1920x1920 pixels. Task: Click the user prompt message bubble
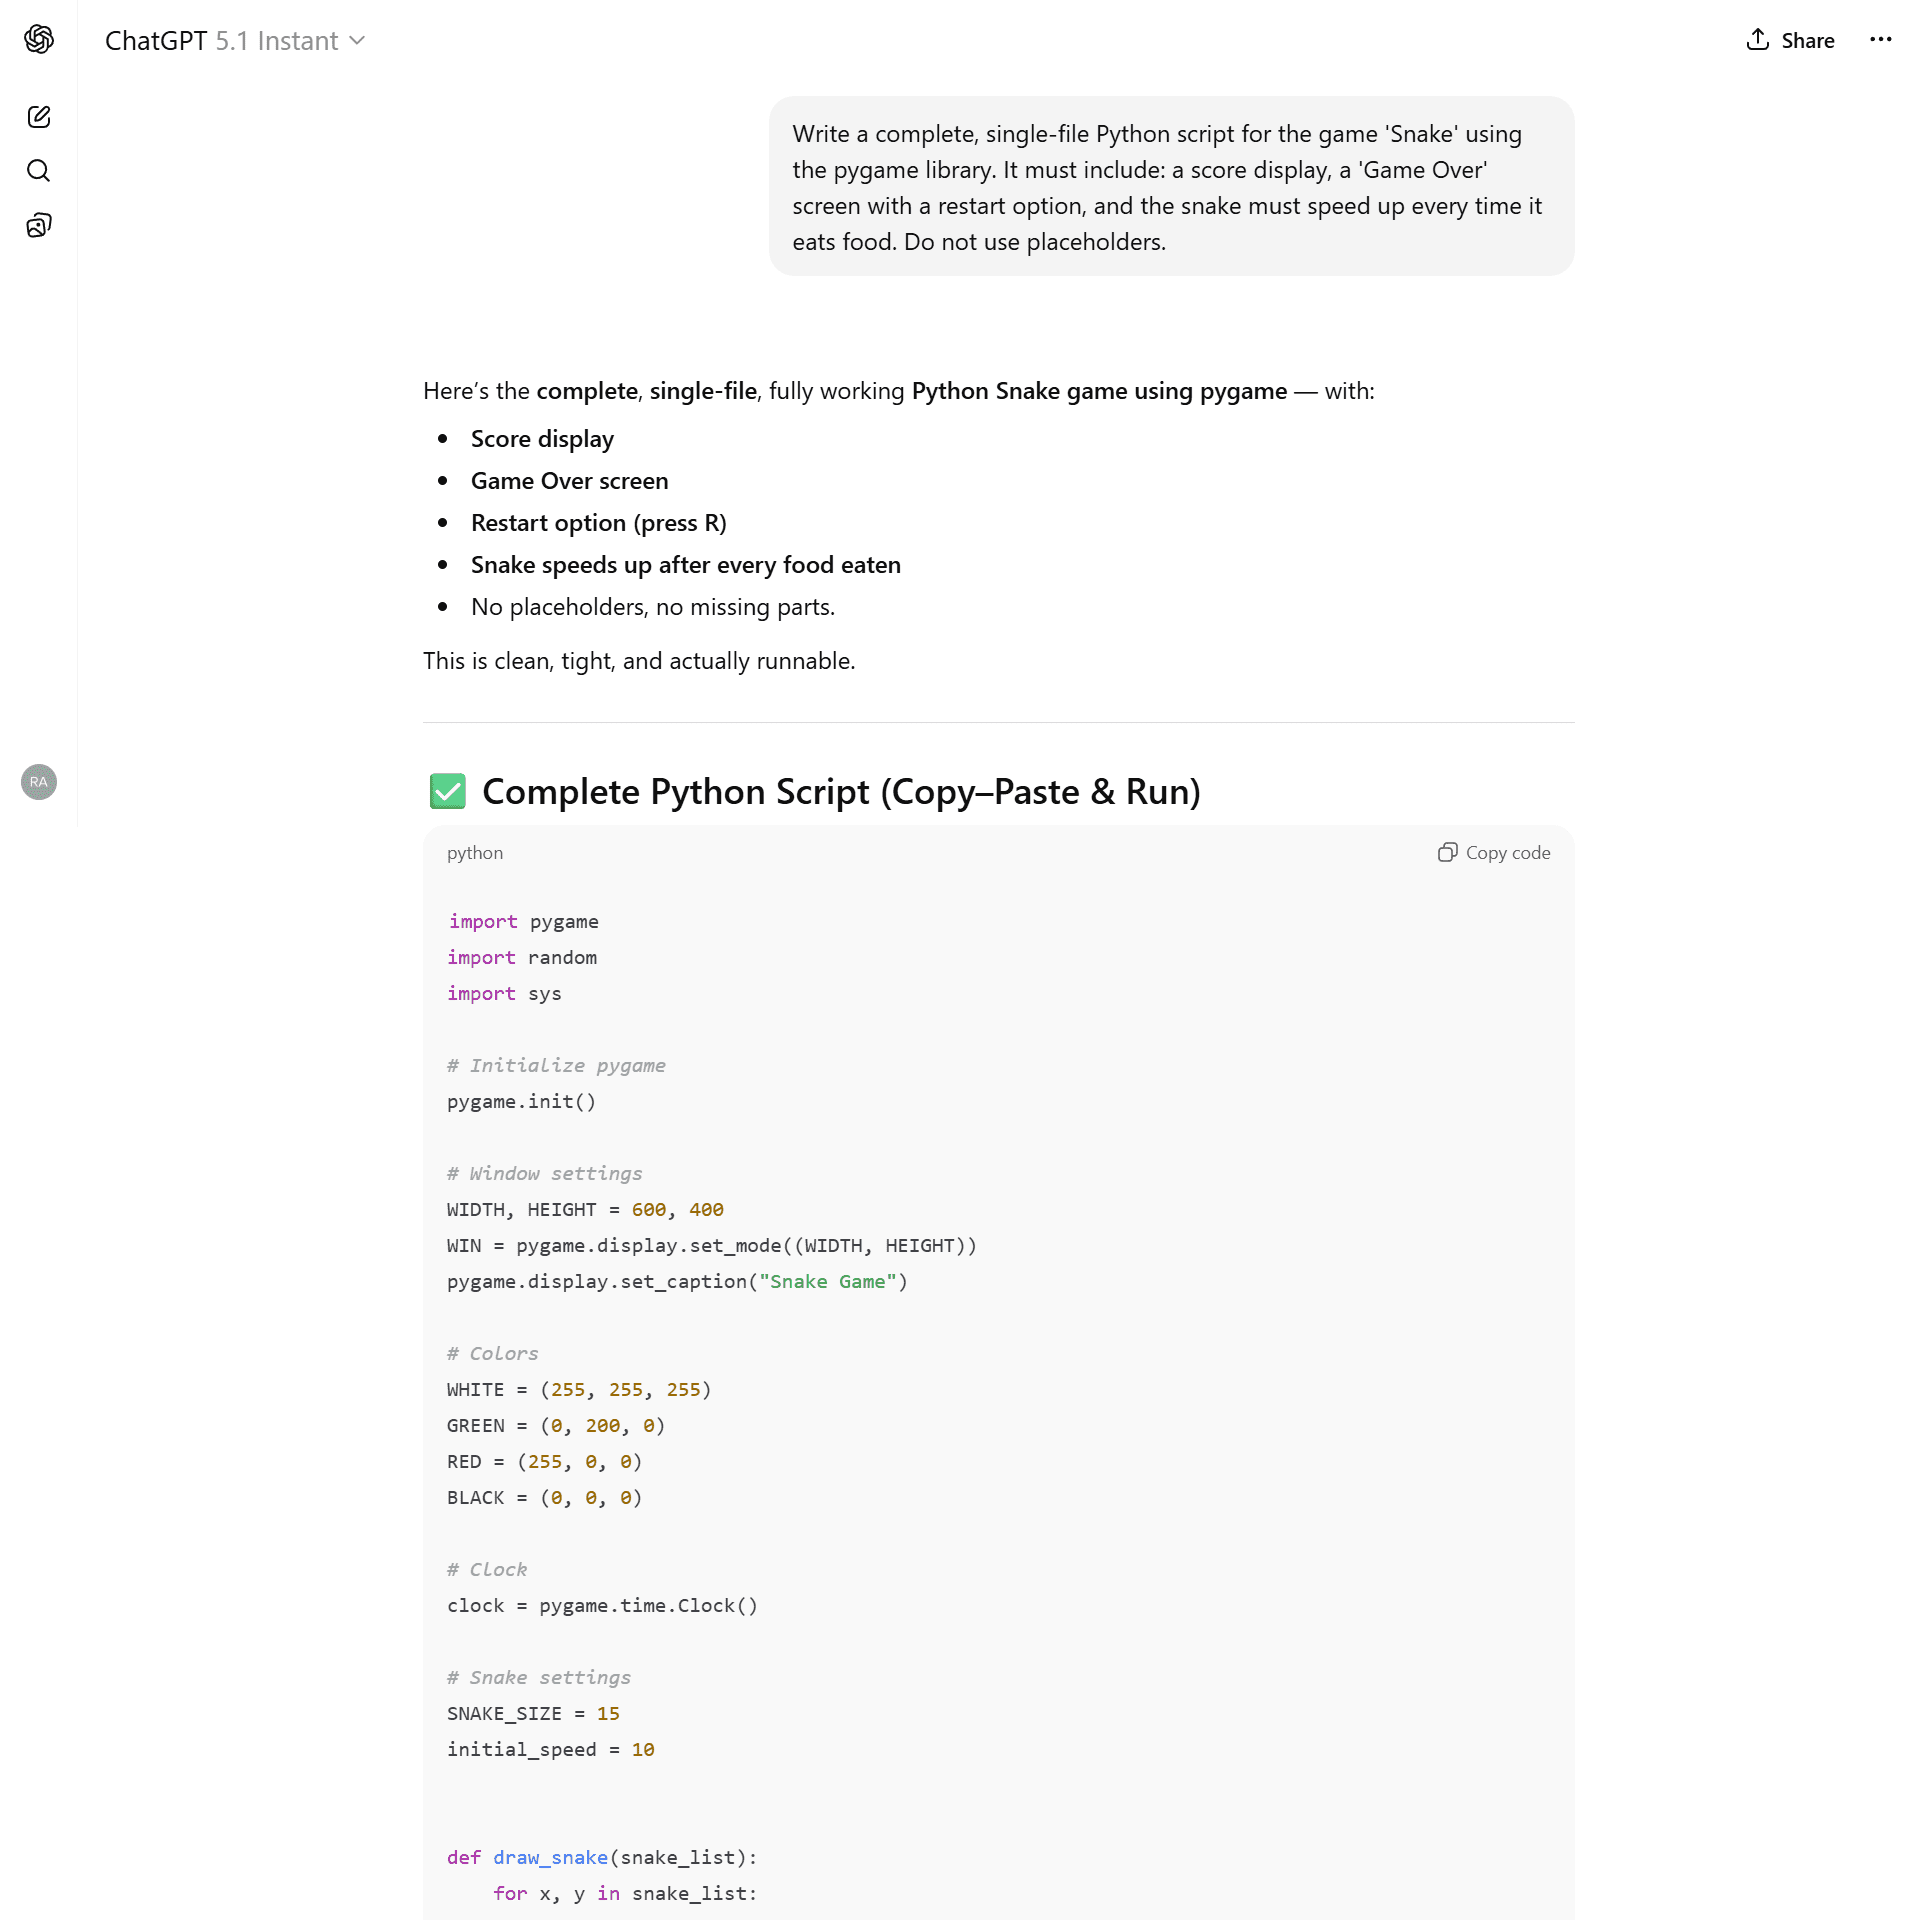point(1170,187)
